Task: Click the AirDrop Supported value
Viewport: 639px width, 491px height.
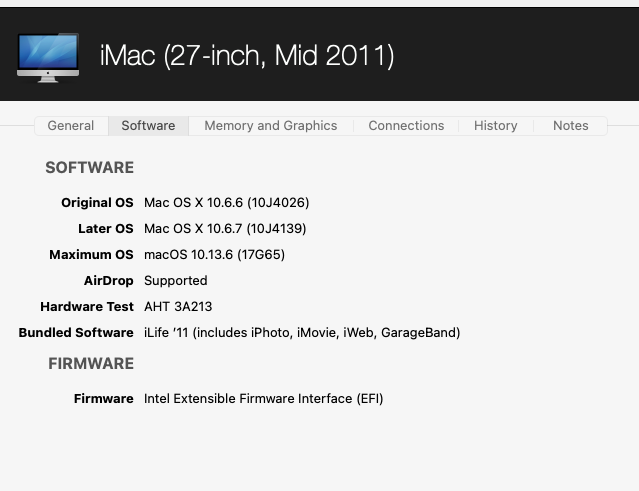Action: [175, 281]
